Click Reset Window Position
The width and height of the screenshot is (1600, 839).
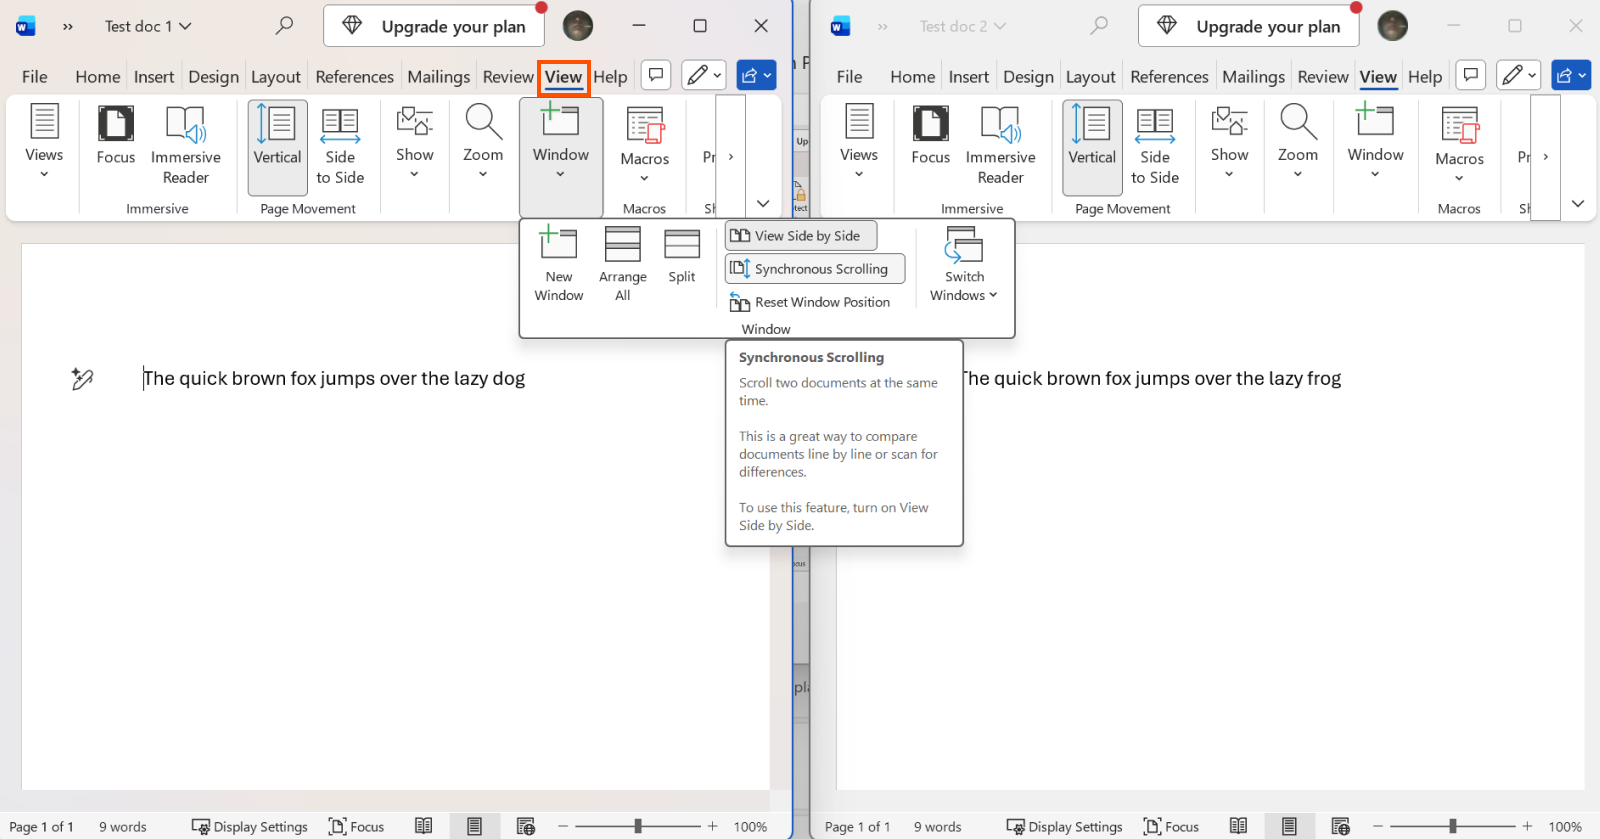pos(810,302)
